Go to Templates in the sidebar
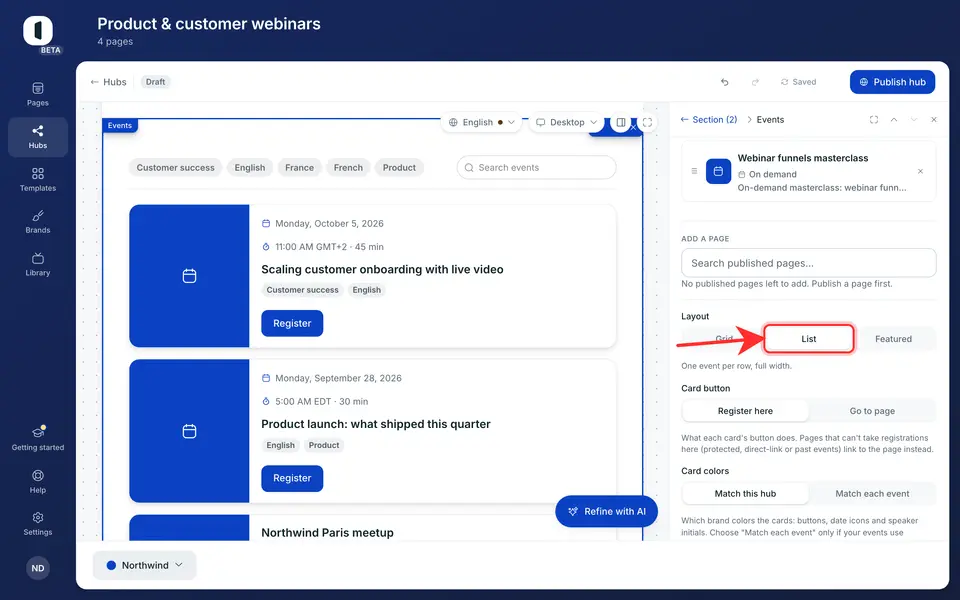Viewport: 960px width, 600px height. coord(37,179)
